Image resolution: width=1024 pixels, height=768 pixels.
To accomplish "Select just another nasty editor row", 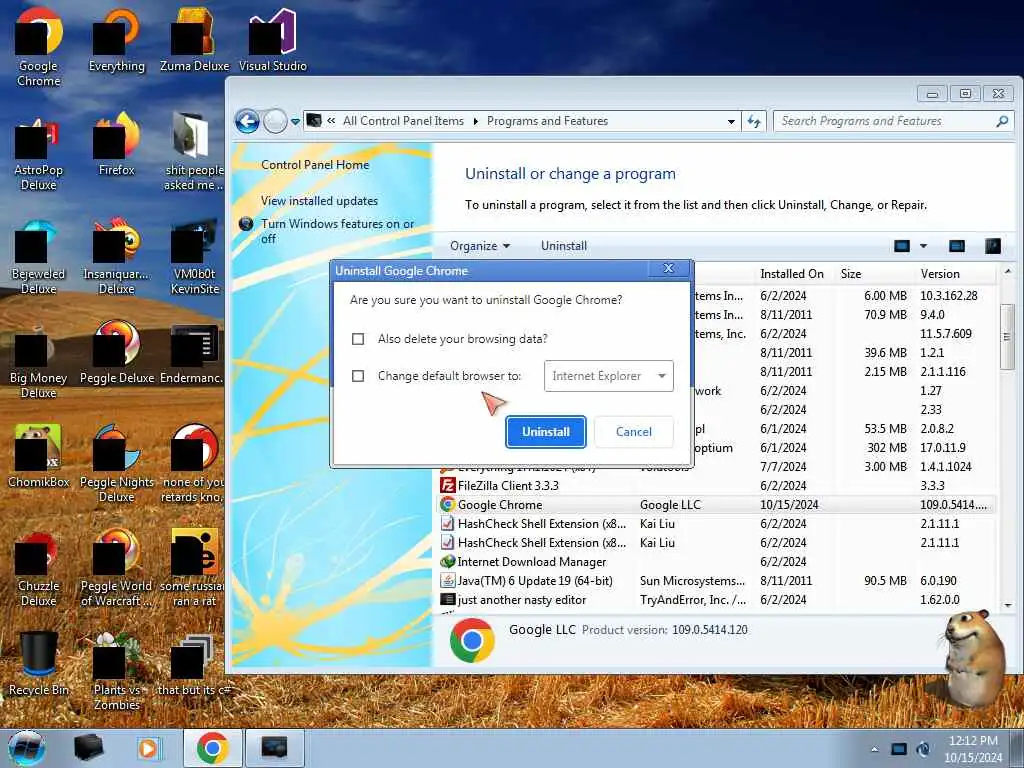I will coord(717,600).
